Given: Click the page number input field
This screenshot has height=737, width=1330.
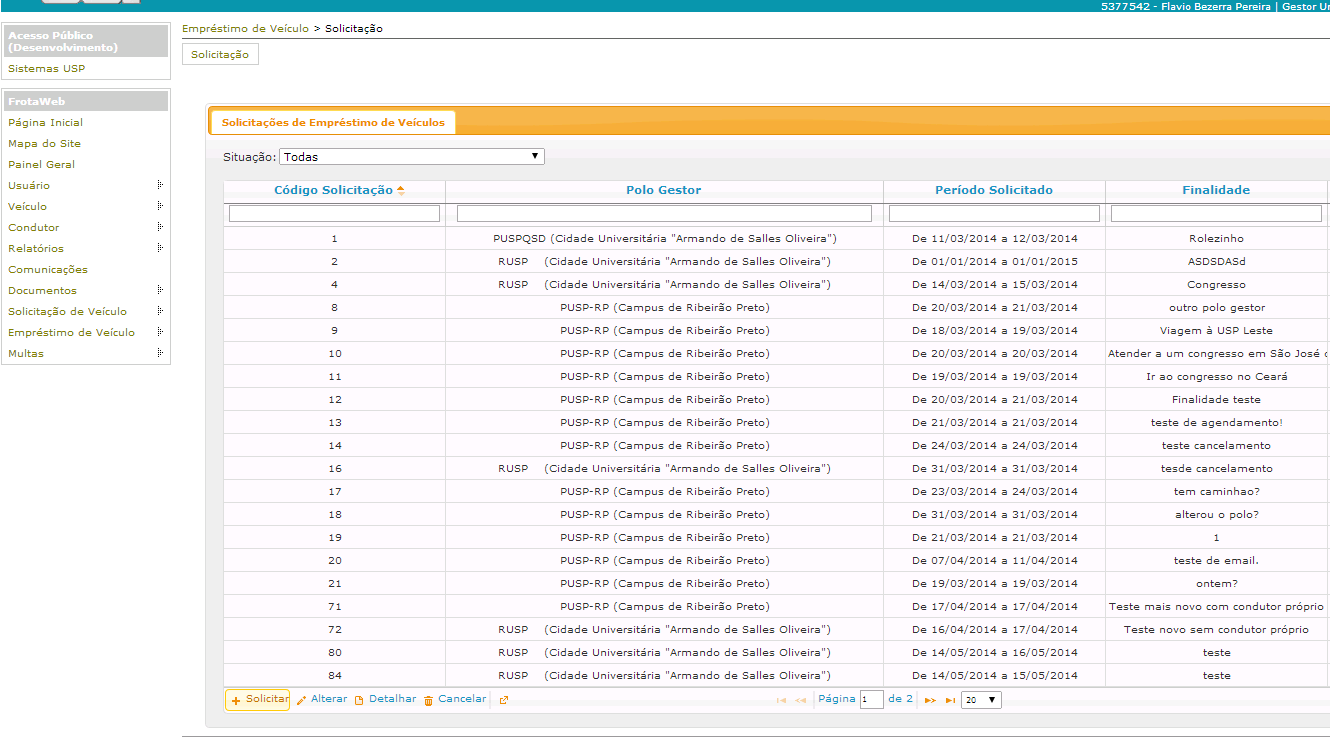Looking at the screenshot, I should [871, 700].
